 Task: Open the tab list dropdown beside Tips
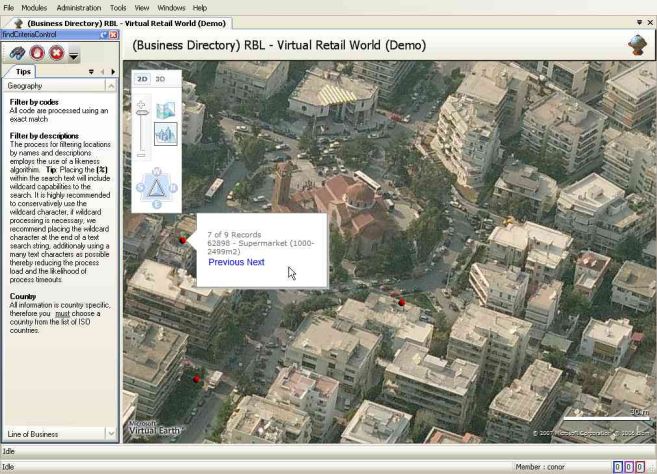coord(91,72)
